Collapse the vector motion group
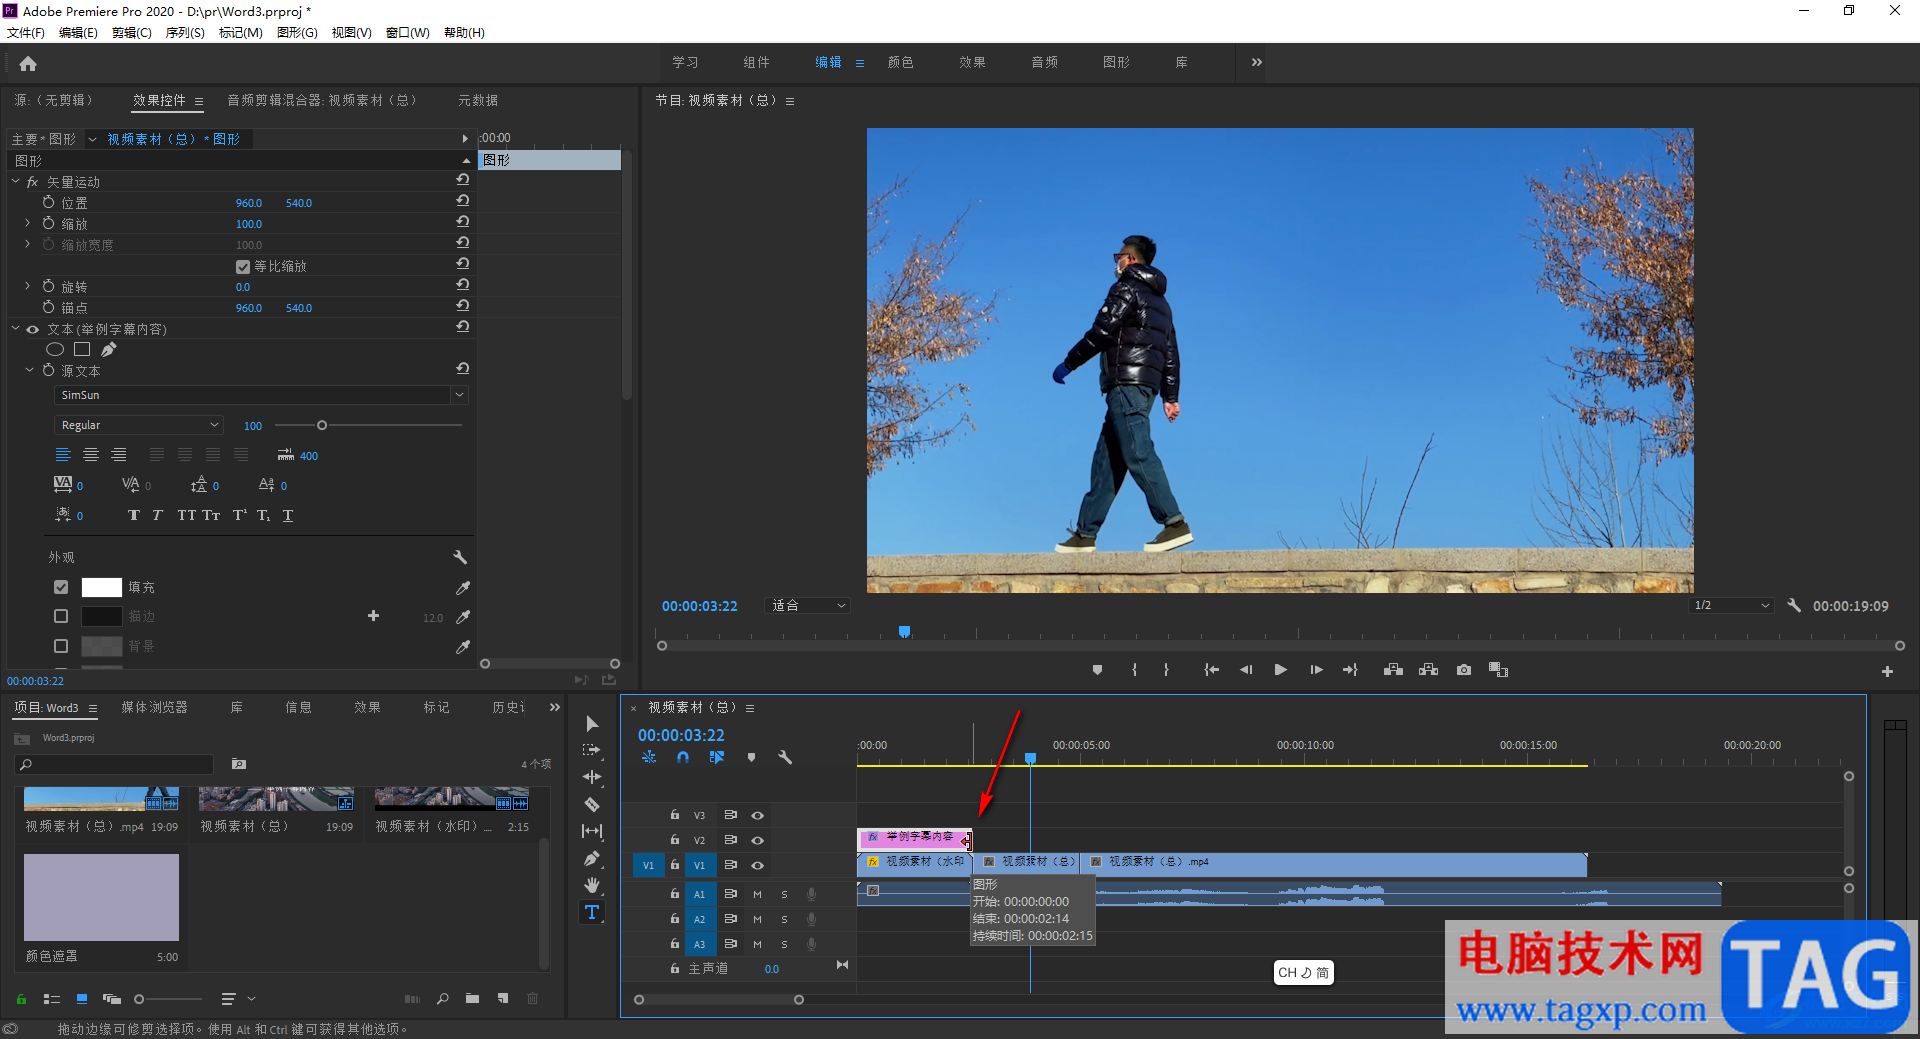 (x=16, y=181)
